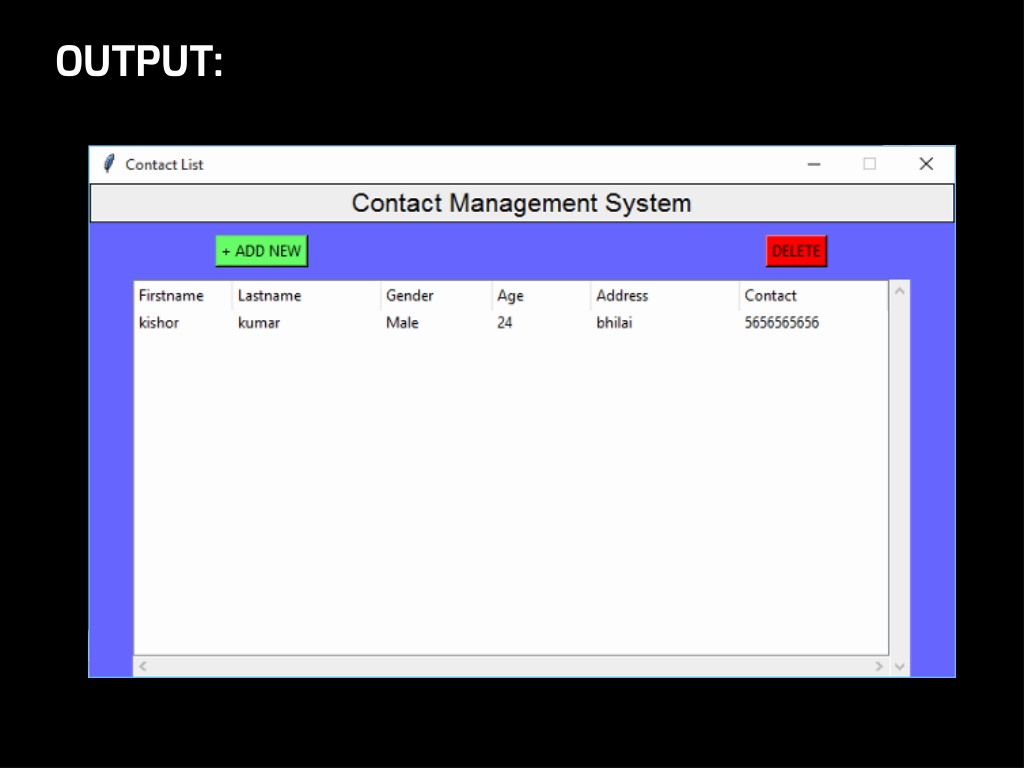Click the contact number 5656565656
This screenshot has height=768, width=1024.
(x=782, y=323)
